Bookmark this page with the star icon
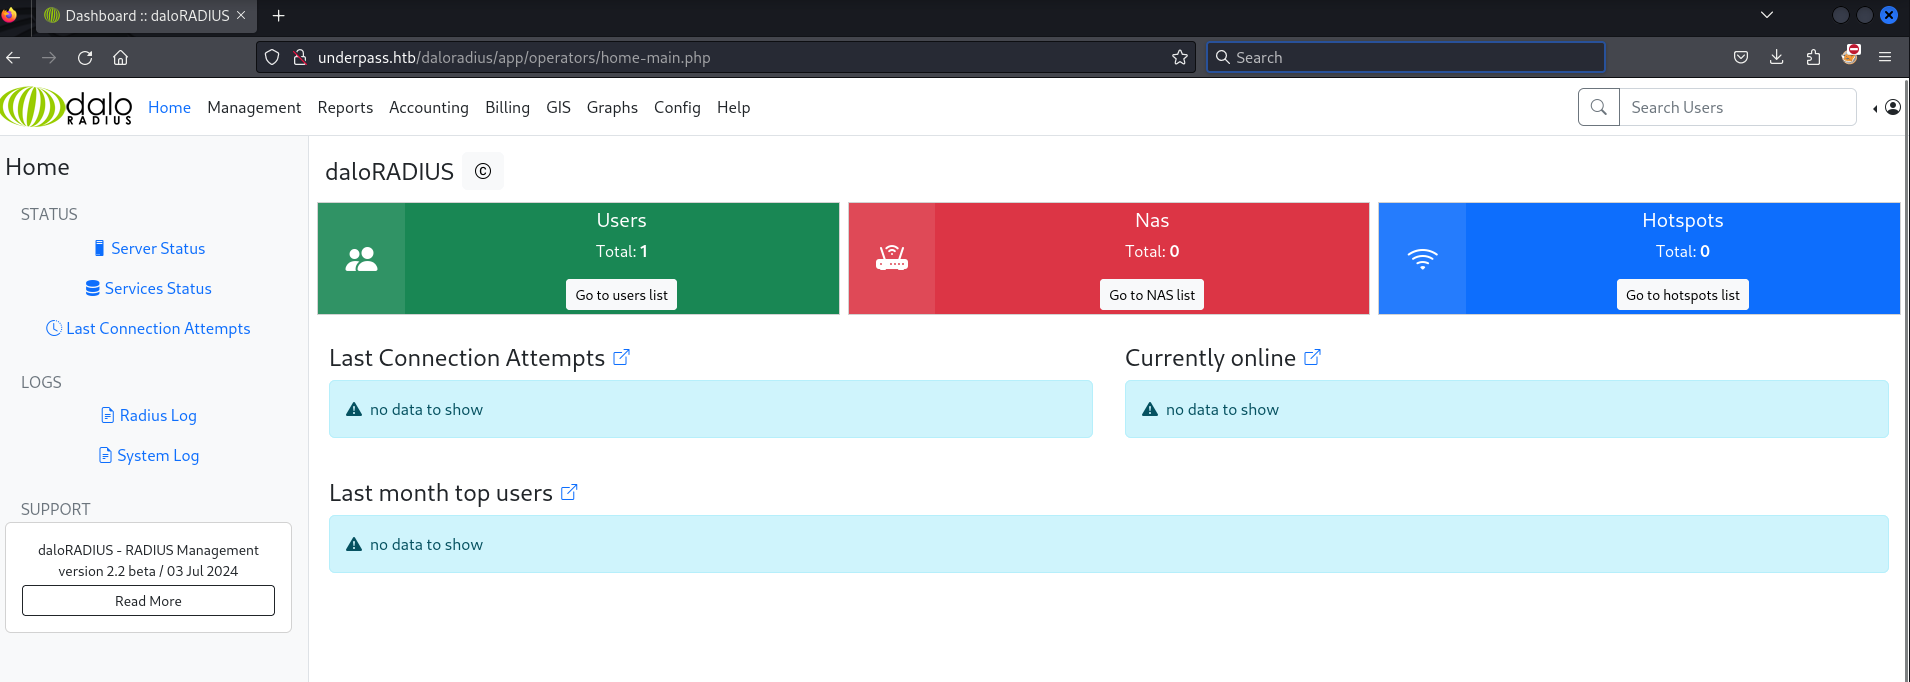Image resolution: width=1910 pixels, height=682 pixels. pyautogui.click(x=1180, y=57)
